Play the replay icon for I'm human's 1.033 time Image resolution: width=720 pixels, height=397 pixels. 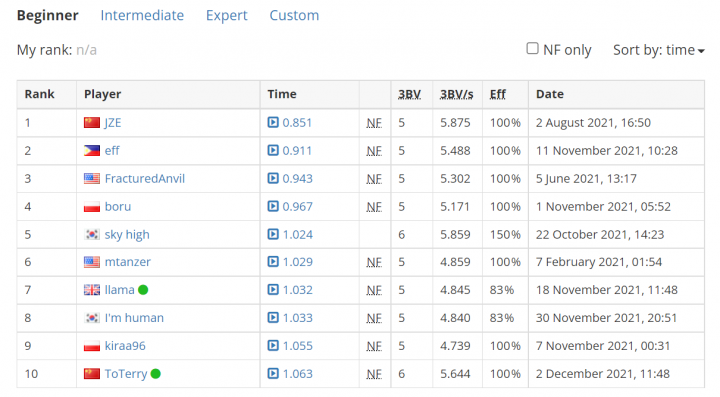tap(273, 318)
